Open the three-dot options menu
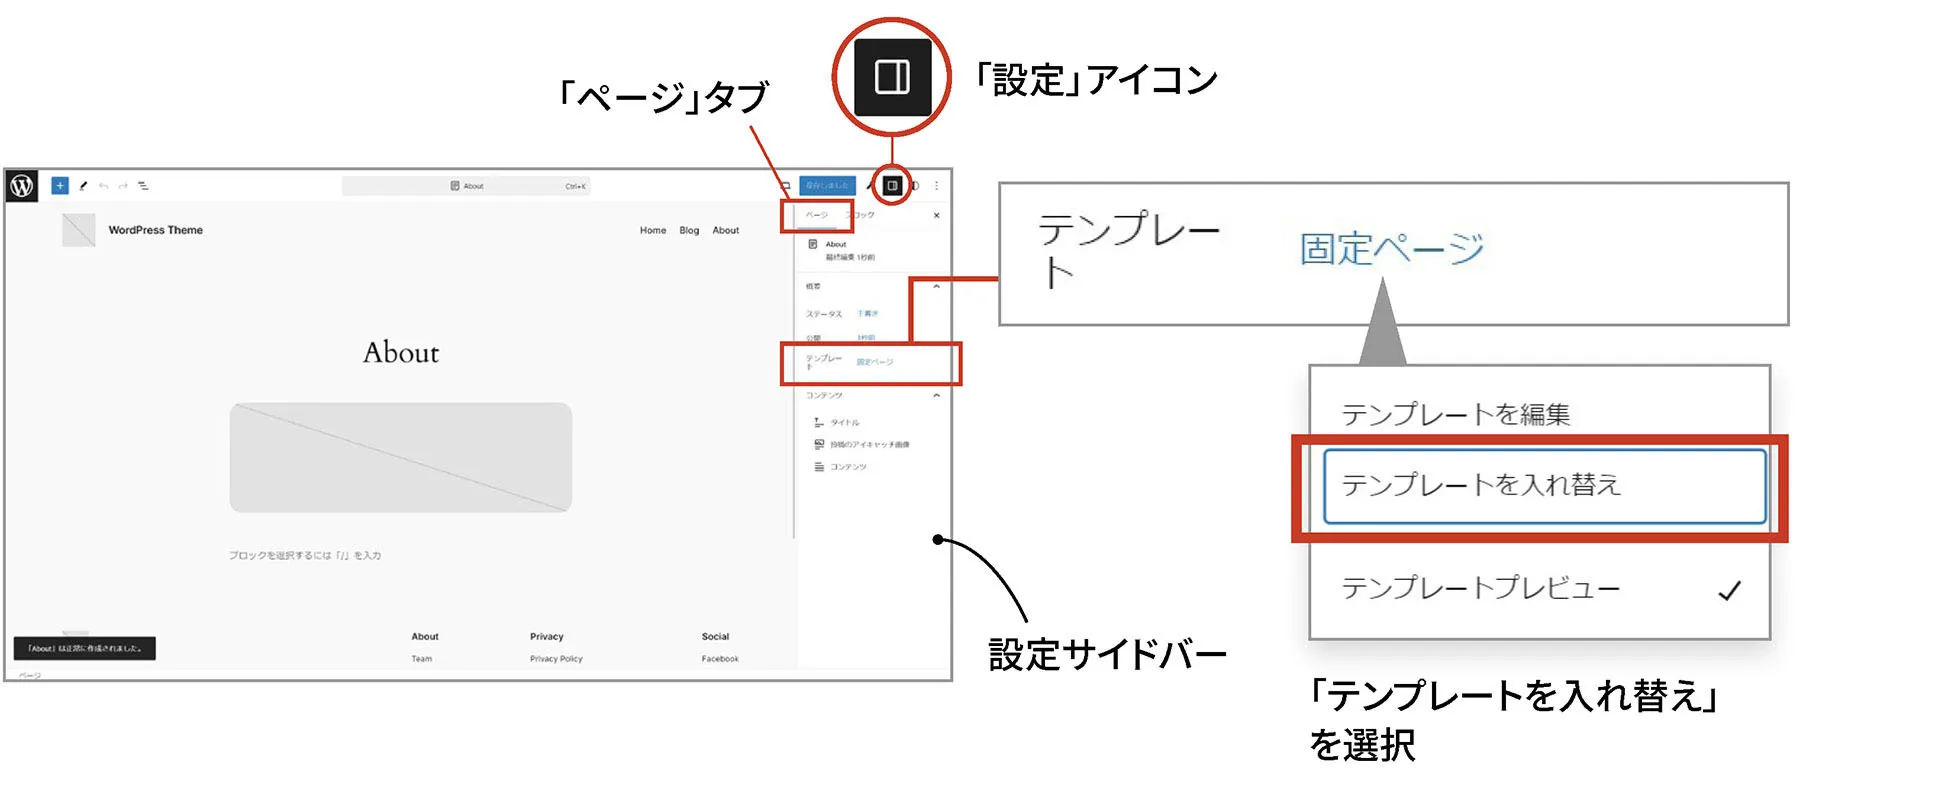This screenshot has height=789, width=1948. 937,186
